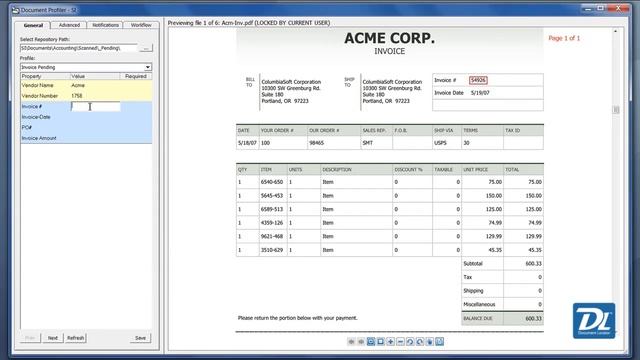This screenshot has height=360, width=640.
Task: Click the browse (...) repository path button
Action: click(x=146, y=48)
